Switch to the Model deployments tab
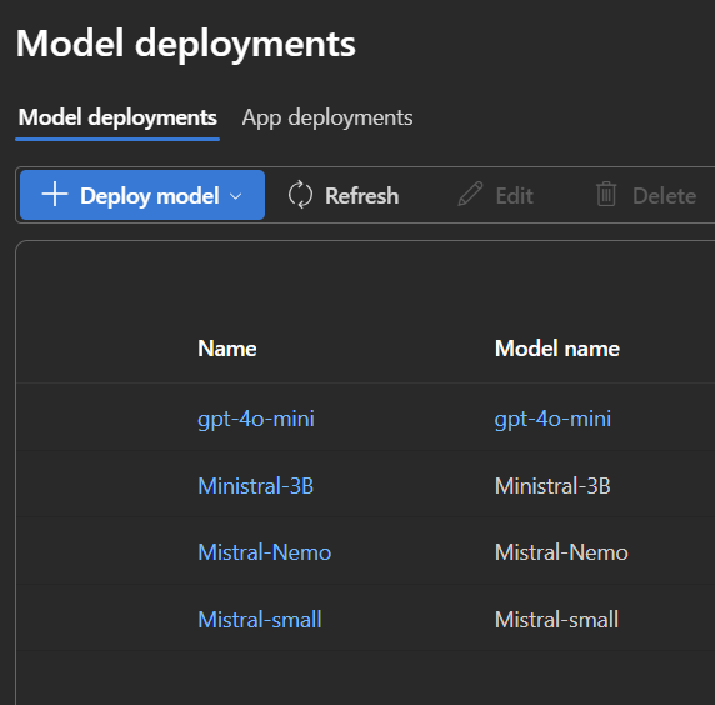 pyautogui.click(x=117, y=118)
